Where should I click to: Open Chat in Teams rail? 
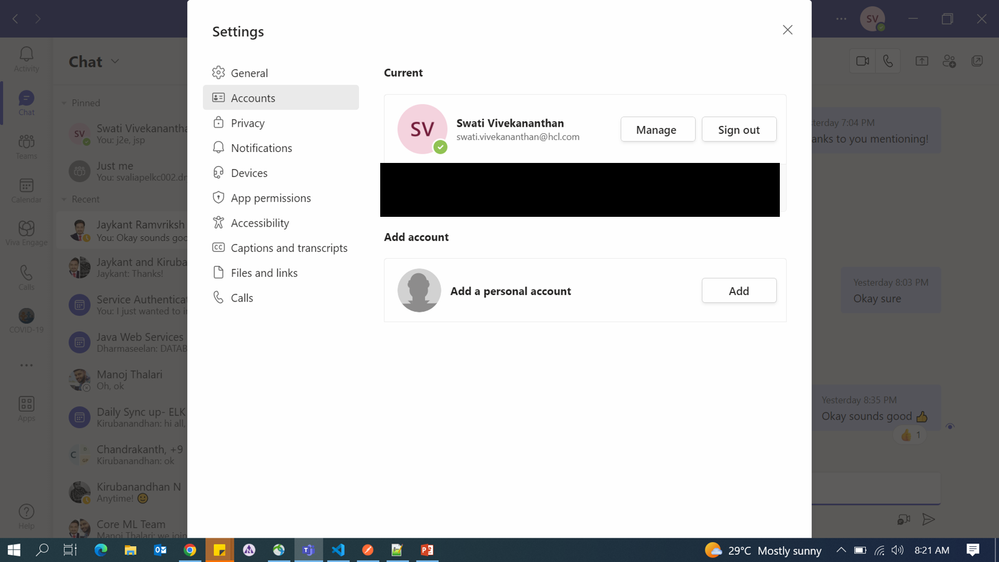click(x=26, y=103)
